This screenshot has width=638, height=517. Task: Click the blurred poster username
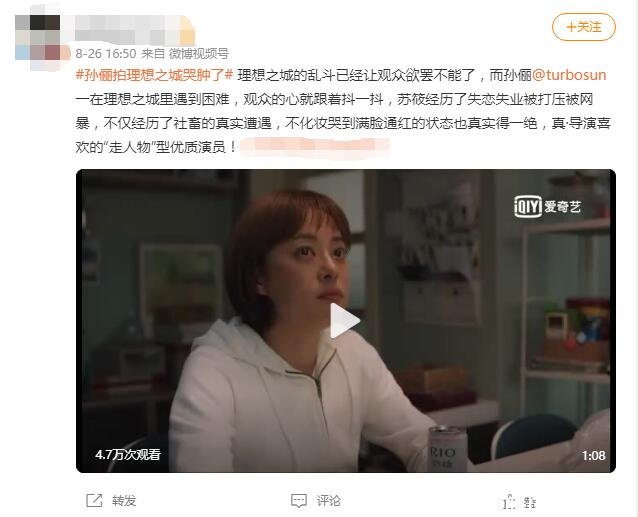click(x=135, y=29)
